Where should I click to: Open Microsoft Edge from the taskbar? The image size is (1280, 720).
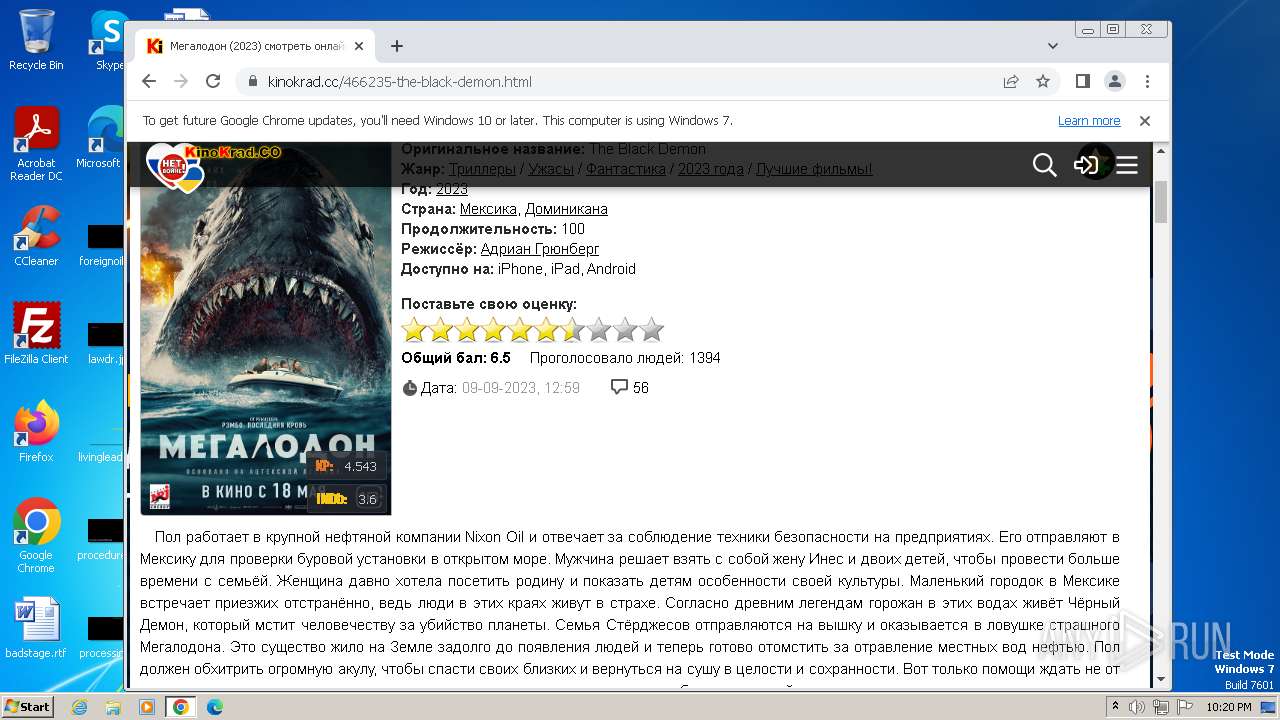coord(214,707)
